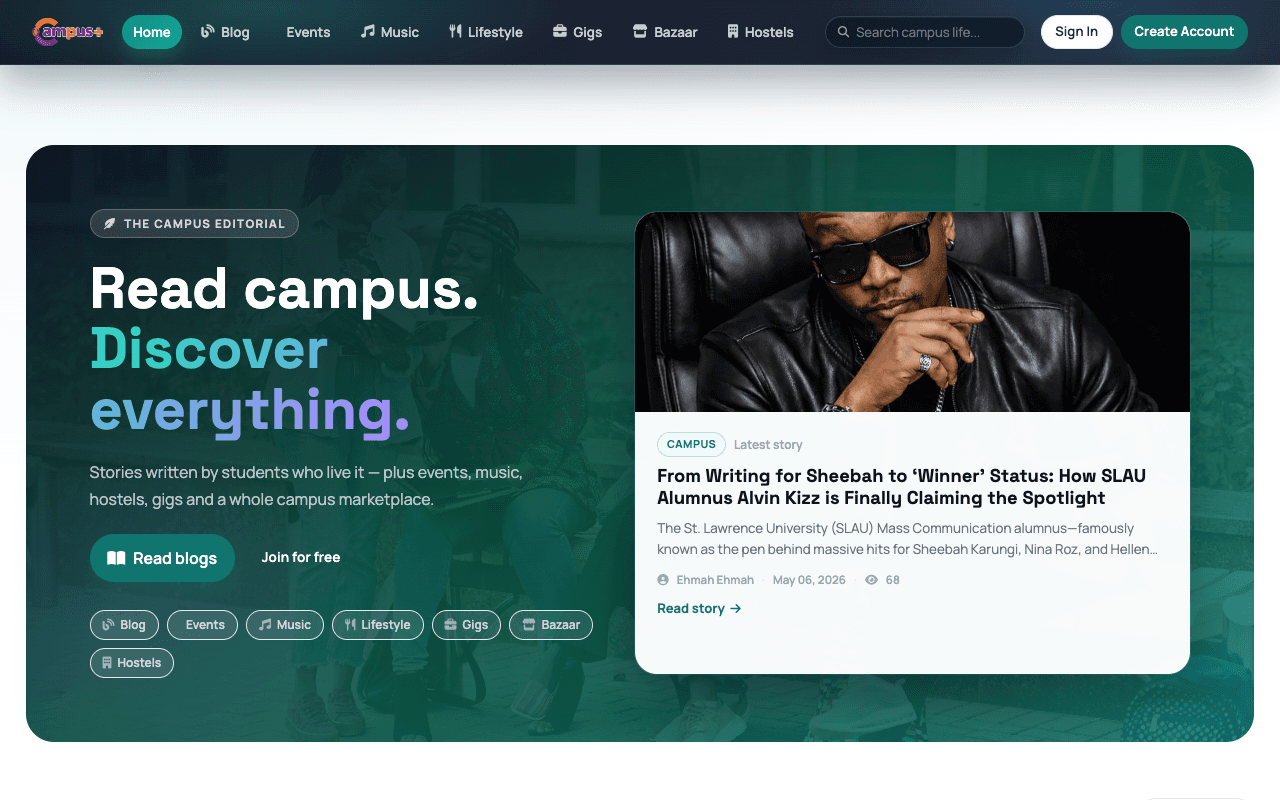1280x800 pixels.
Task: Click the Campus+ logo
Action: point(68,32)
